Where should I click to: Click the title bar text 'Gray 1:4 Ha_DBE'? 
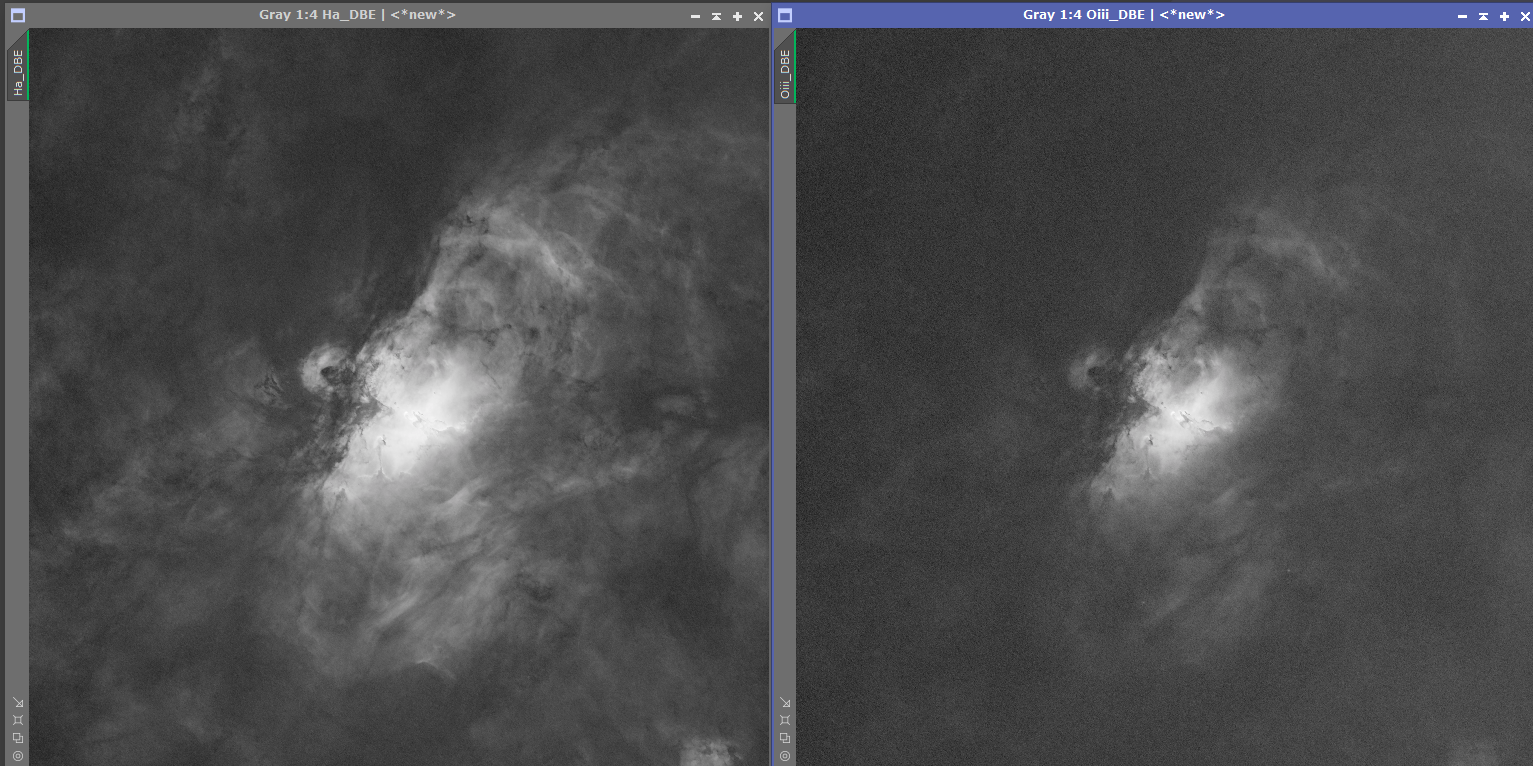317,15
